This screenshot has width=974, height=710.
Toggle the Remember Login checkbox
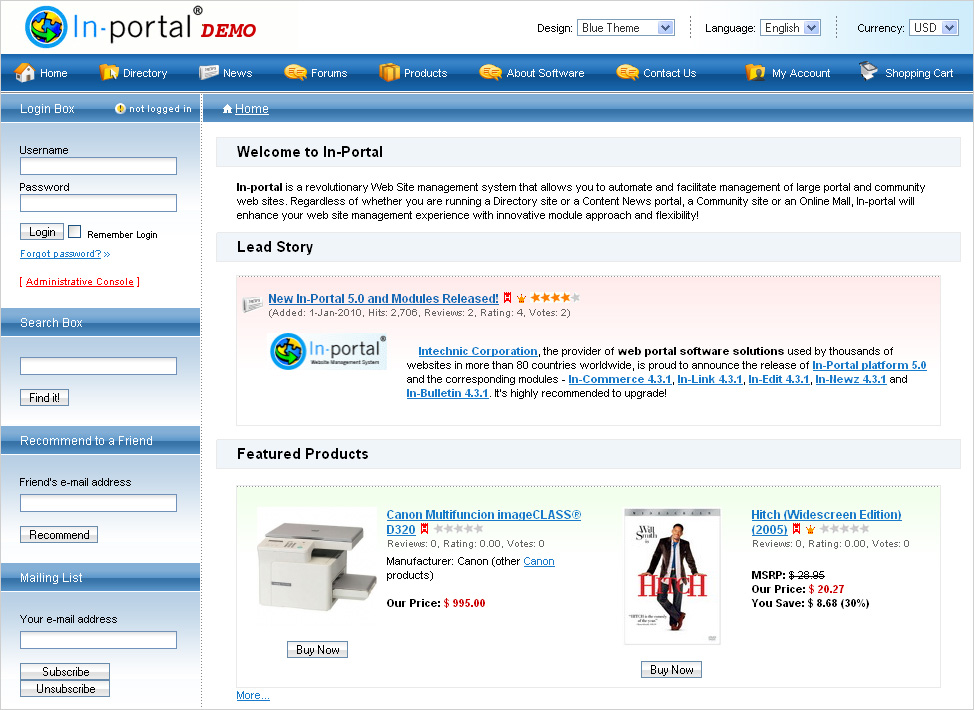[75, 232]
